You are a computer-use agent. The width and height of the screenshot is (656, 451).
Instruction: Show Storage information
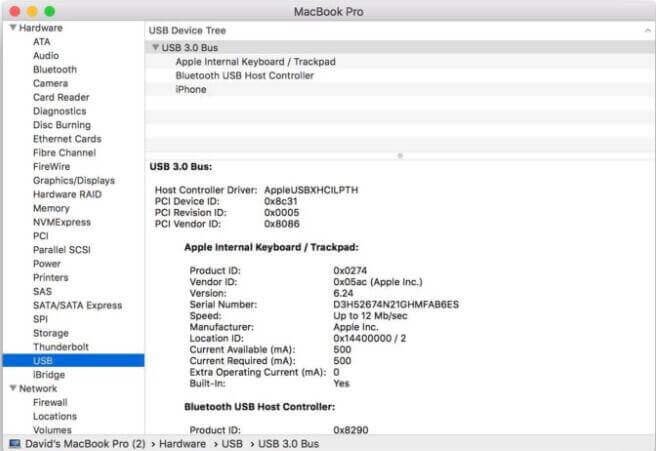[x=51, y=333]
